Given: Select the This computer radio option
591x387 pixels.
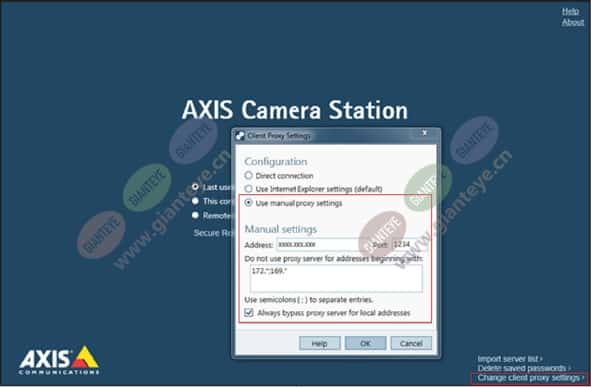Looking at the screenshot, I should pyautogui.click(x=195, y=201).
